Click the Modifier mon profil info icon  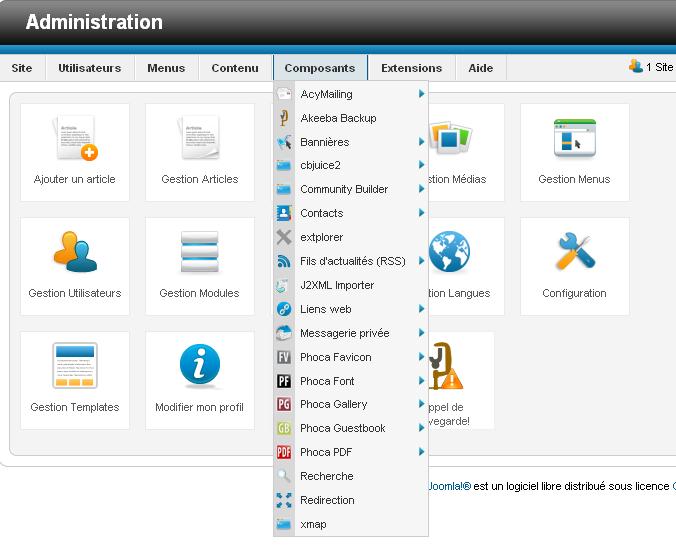click(x=200, y=366)
